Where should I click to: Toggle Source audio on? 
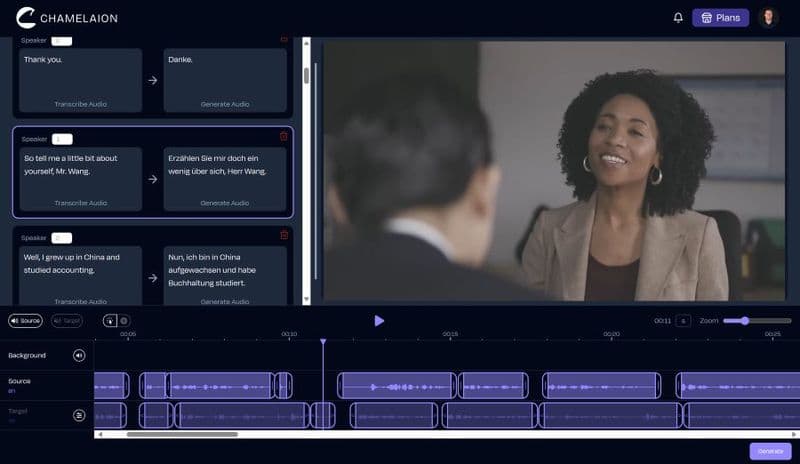pos(25,321)
